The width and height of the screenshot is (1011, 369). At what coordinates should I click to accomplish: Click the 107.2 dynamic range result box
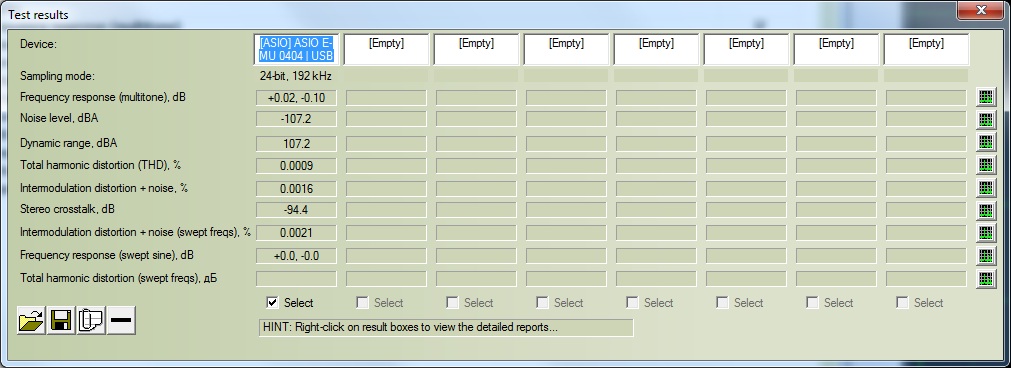tap(296, 143)
